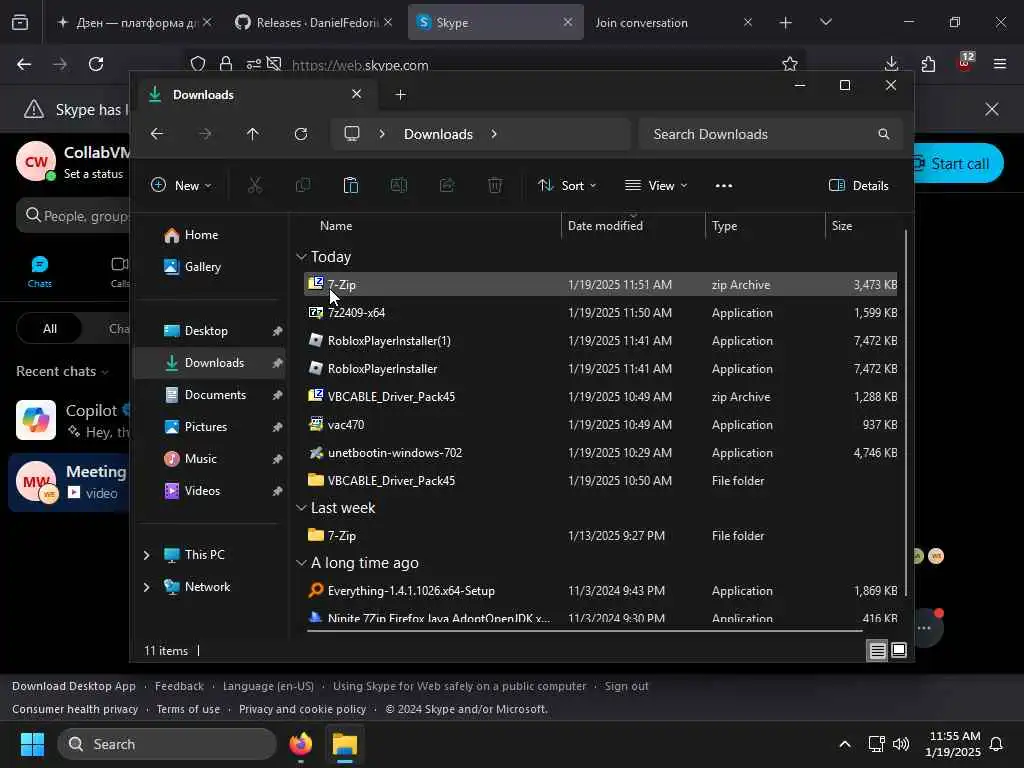This screenshot has height=768, width=1024.
Task: Refresh the Downloads folder view
Action: pyautogui.click(x=300, y=134)
